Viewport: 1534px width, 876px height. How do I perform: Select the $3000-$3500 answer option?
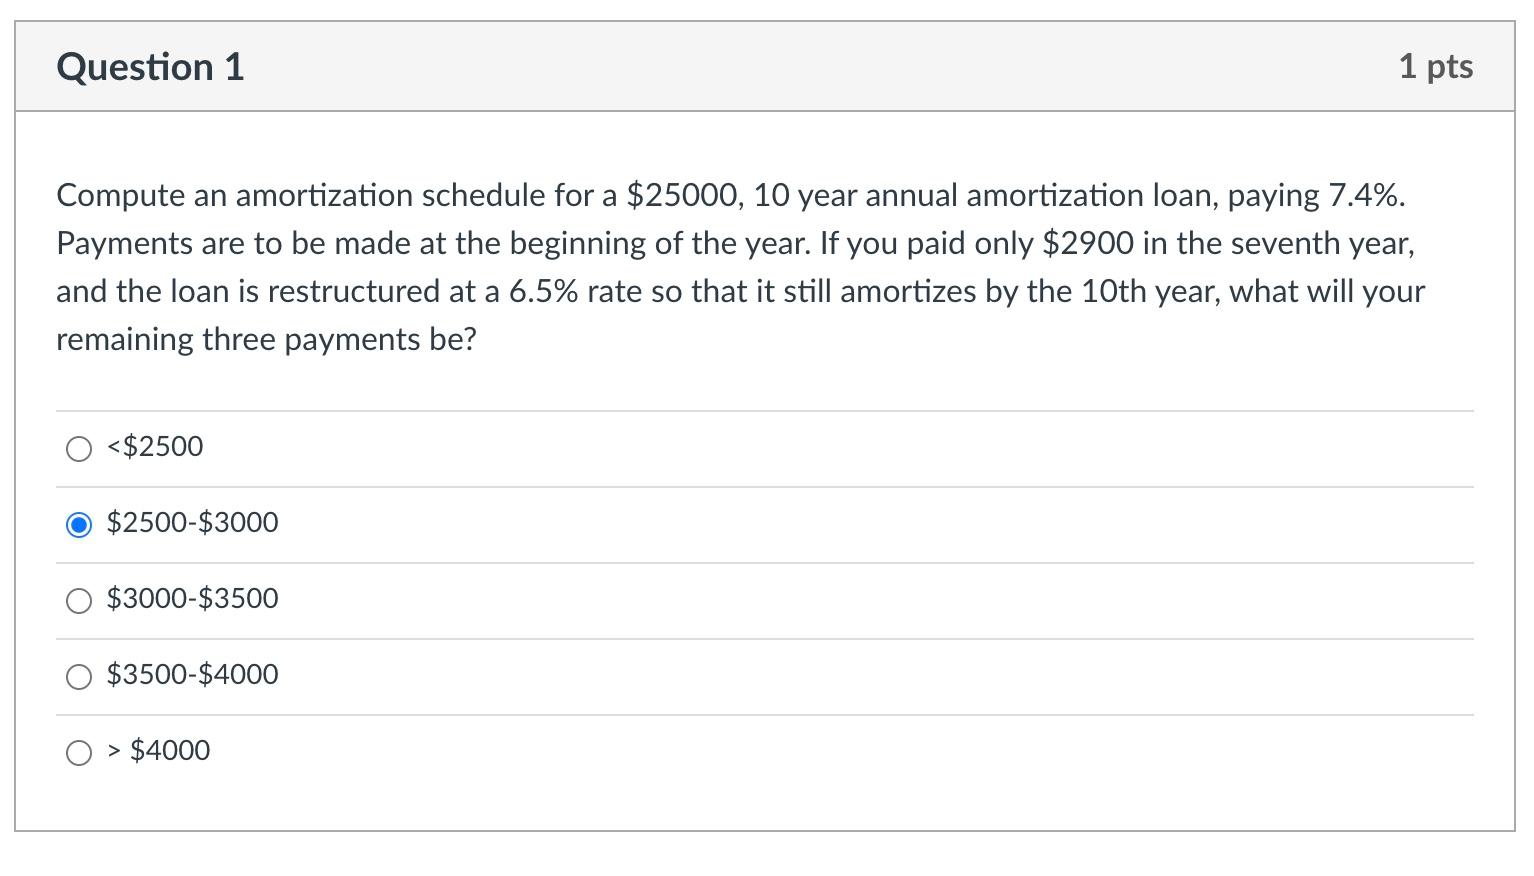79,601
